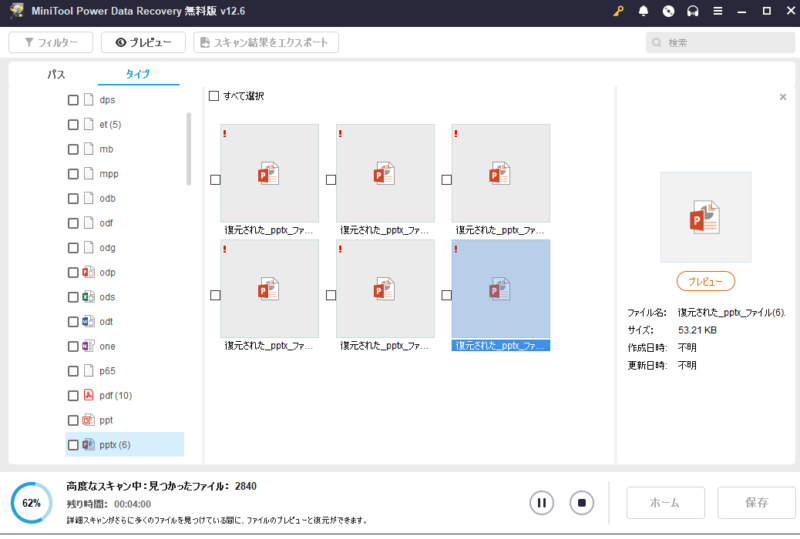Click the 保存 button

click(756, 503)
